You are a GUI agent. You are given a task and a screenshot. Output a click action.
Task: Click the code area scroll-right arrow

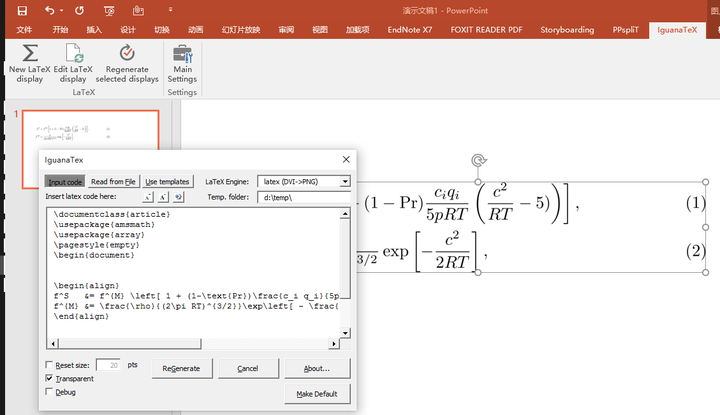coord(334,344)
